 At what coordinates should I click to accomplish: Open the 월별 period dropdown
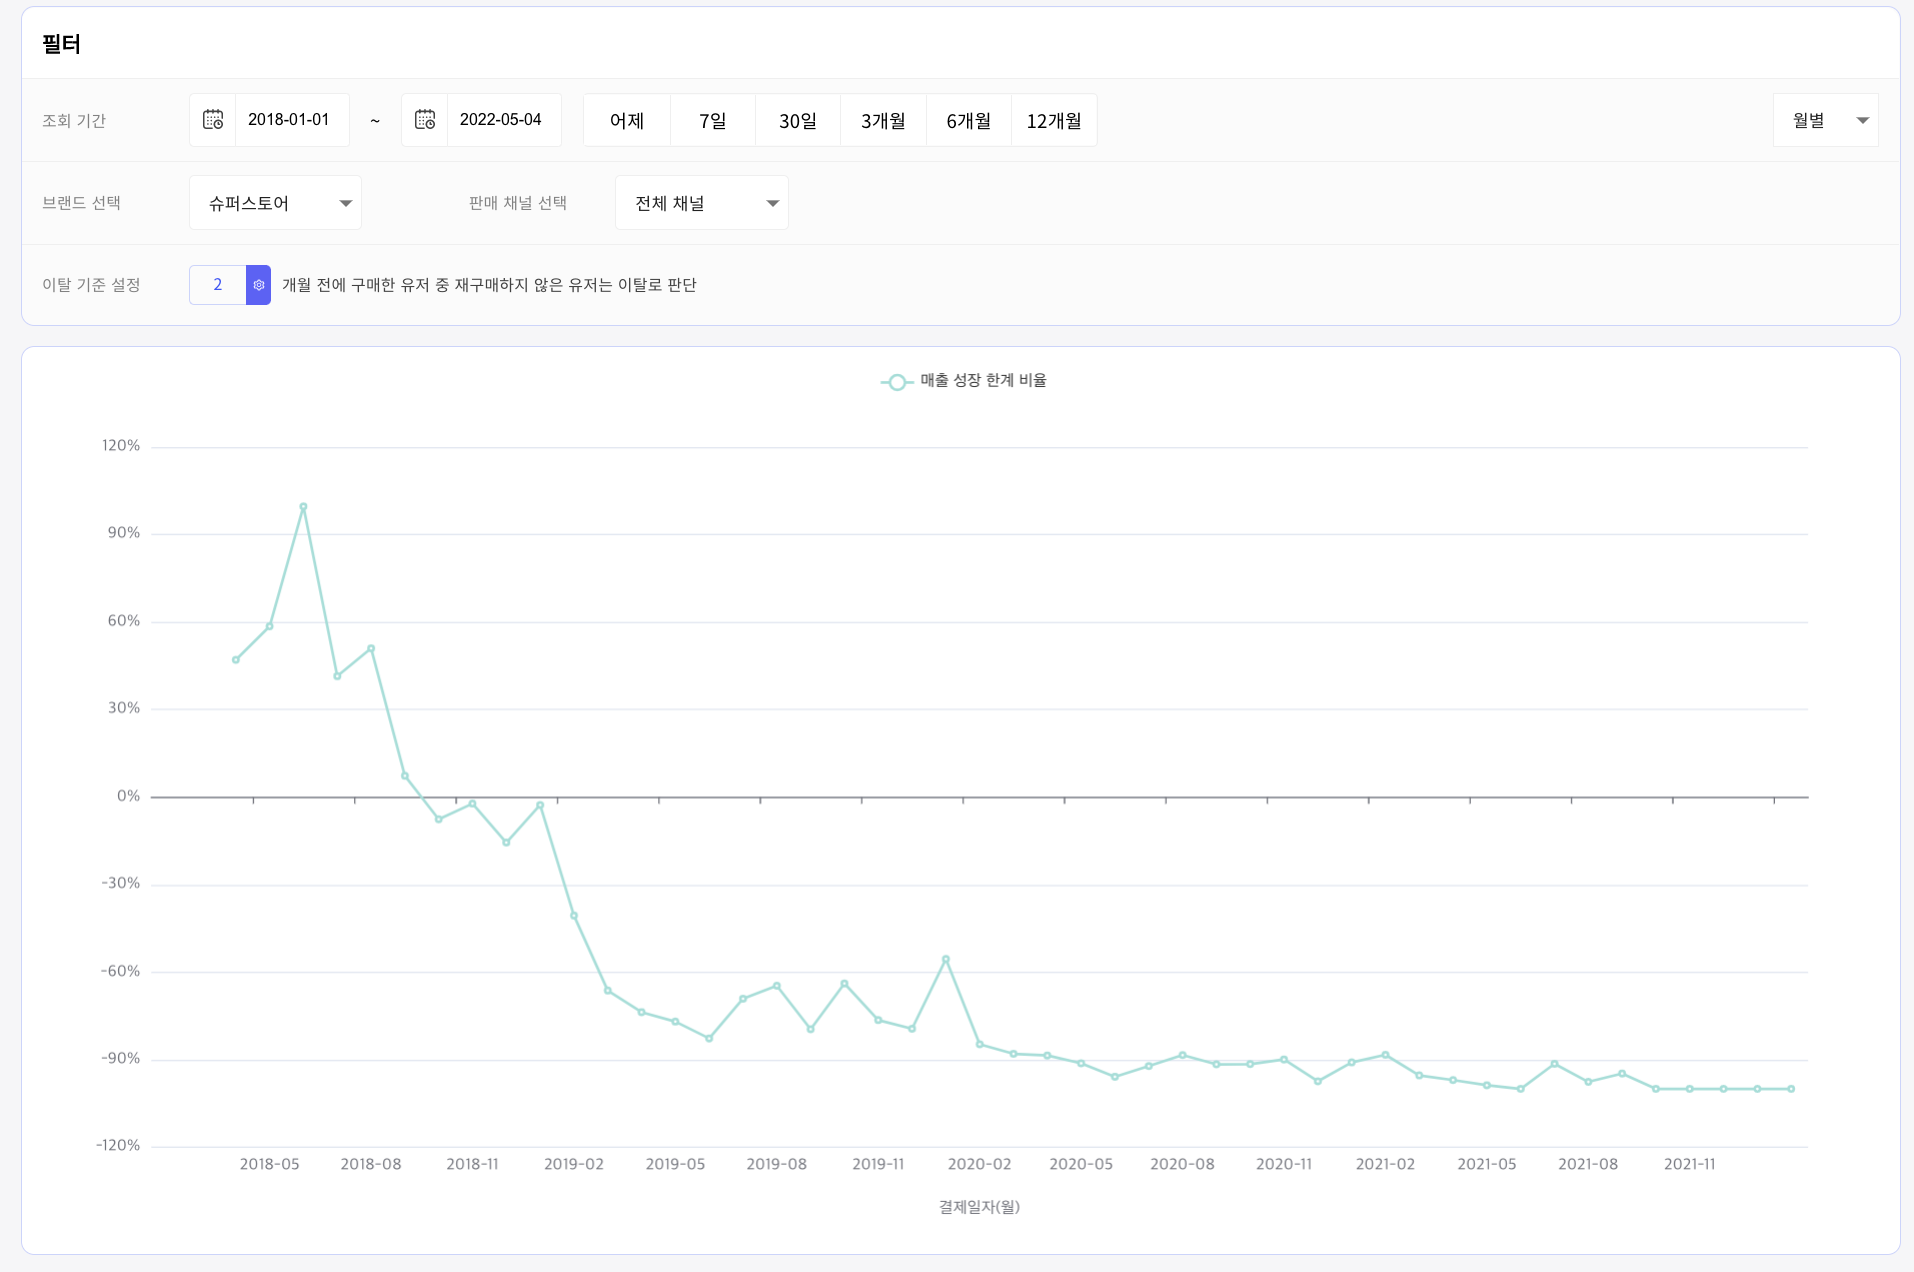point(1825,120)
